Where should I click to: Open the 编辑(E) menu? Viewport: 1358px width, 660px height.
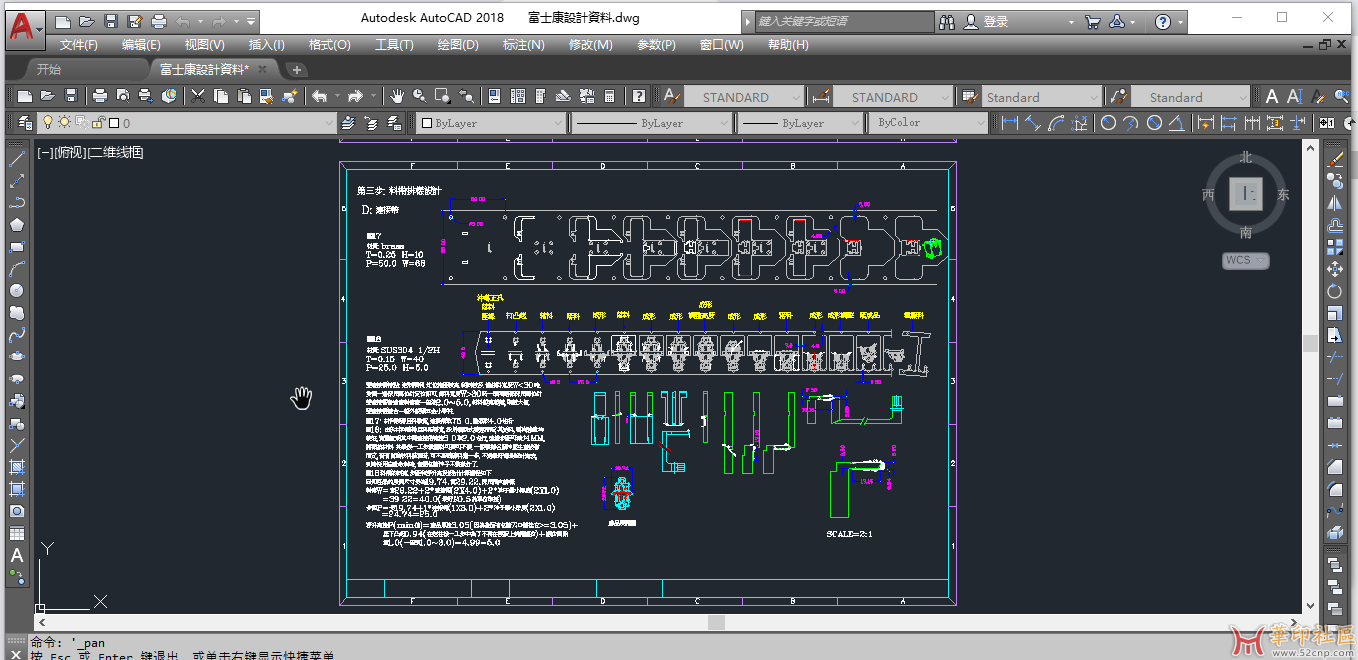pos(141,45)
